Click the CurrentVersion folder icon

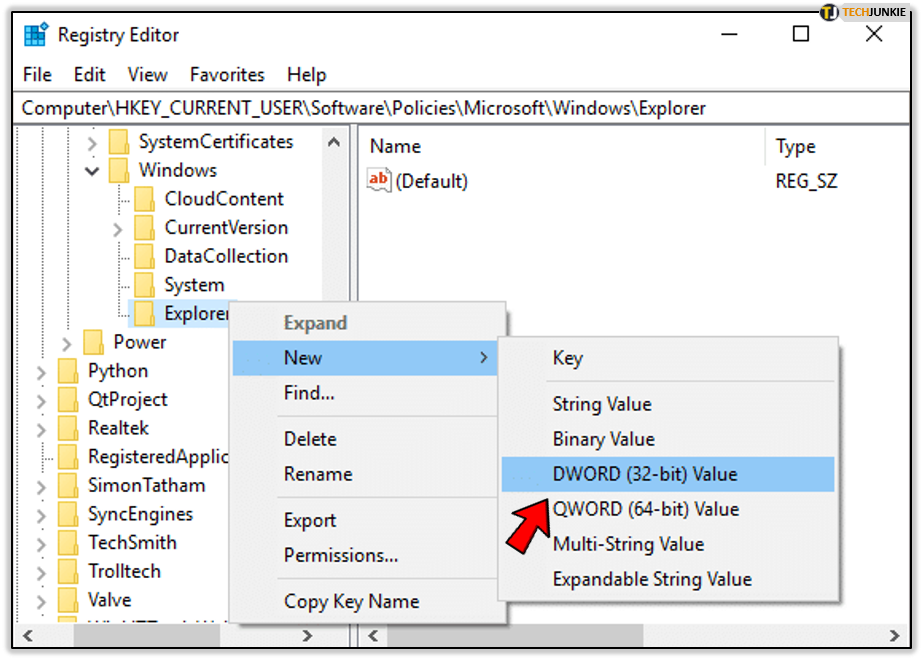[144, 227]
